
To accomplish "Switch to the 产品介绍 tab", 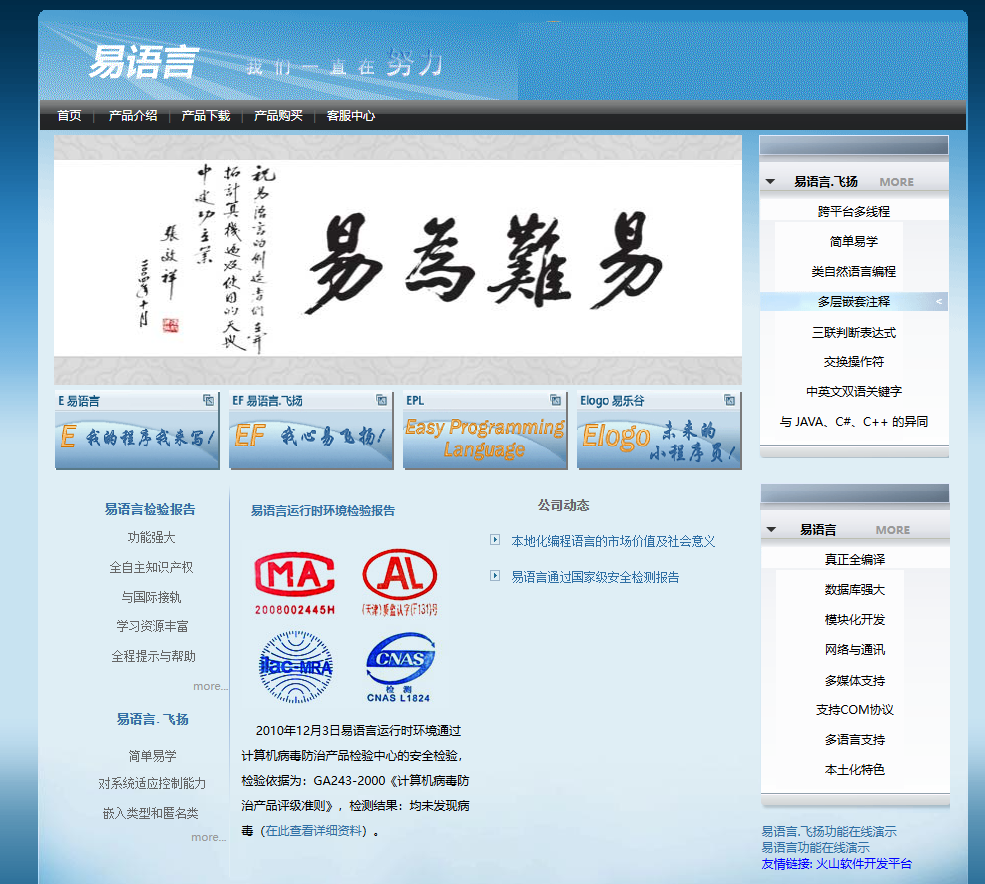I will (x=131, y=115).
